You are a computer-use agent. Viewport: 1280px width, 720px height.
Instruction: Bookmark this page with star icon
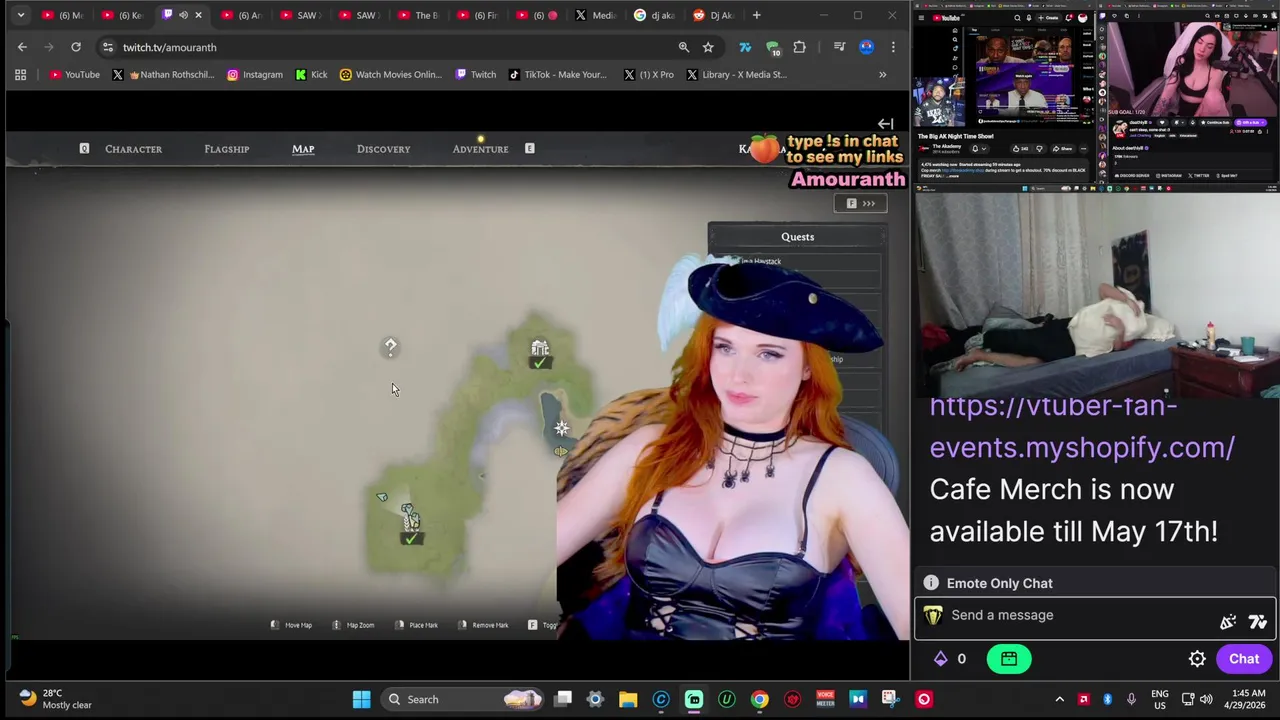tap(708, 47)
